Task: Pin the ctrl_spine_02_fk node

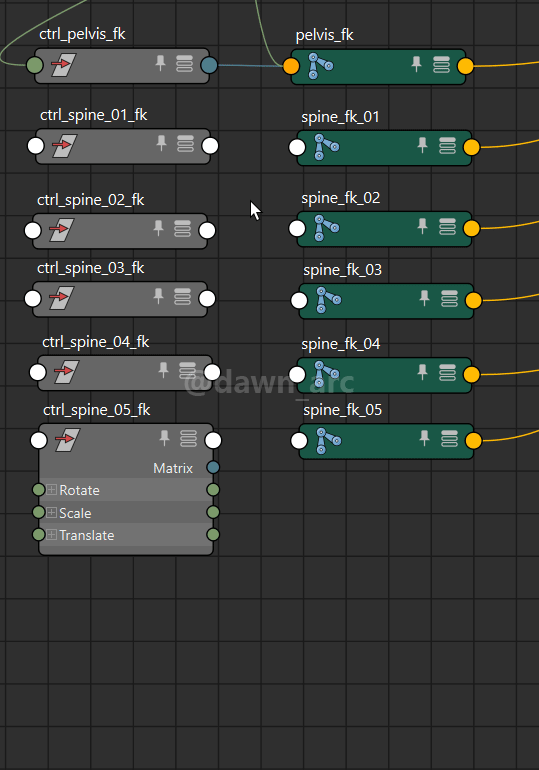Action: point(158,228)
